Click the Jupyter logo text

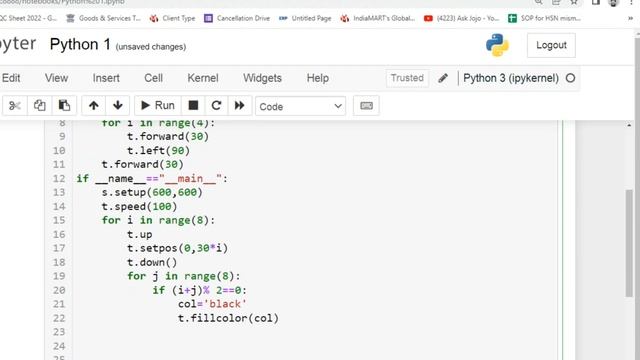click(x=18, y=44)
